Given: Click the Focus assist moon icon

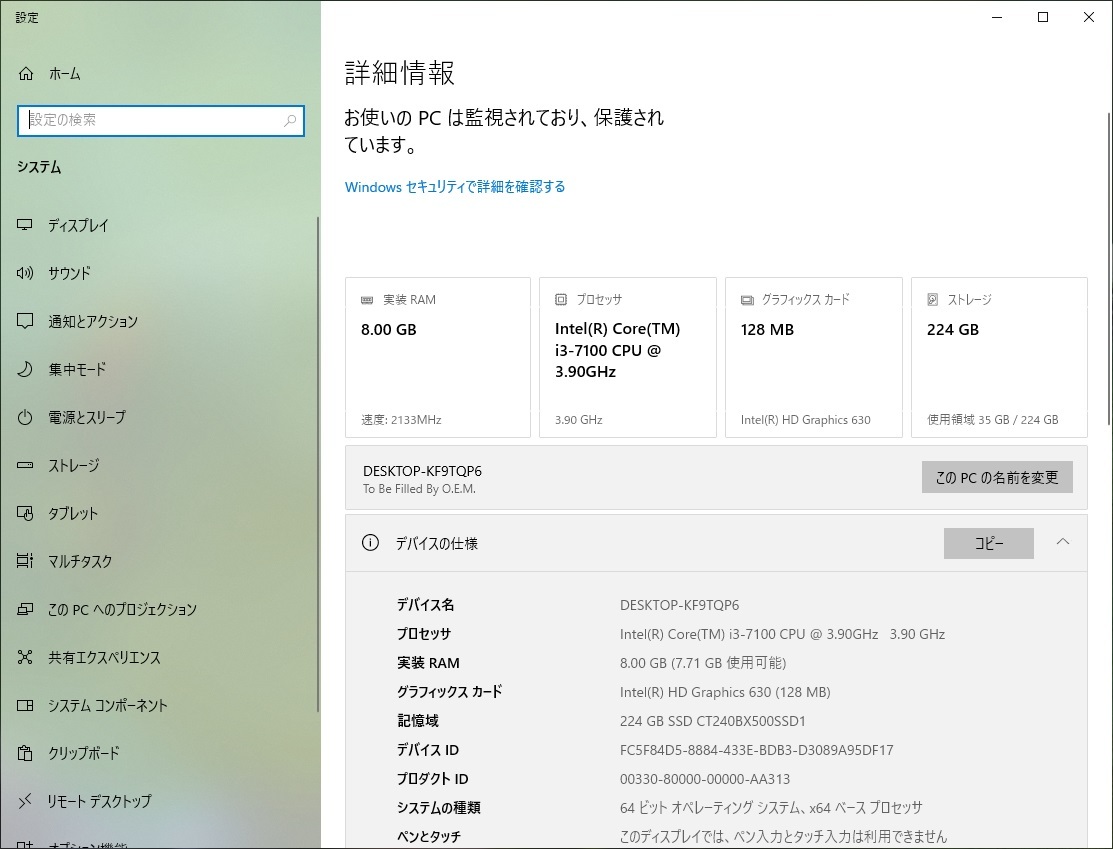Looking at the screenshot, I should [x=25, y=369].
